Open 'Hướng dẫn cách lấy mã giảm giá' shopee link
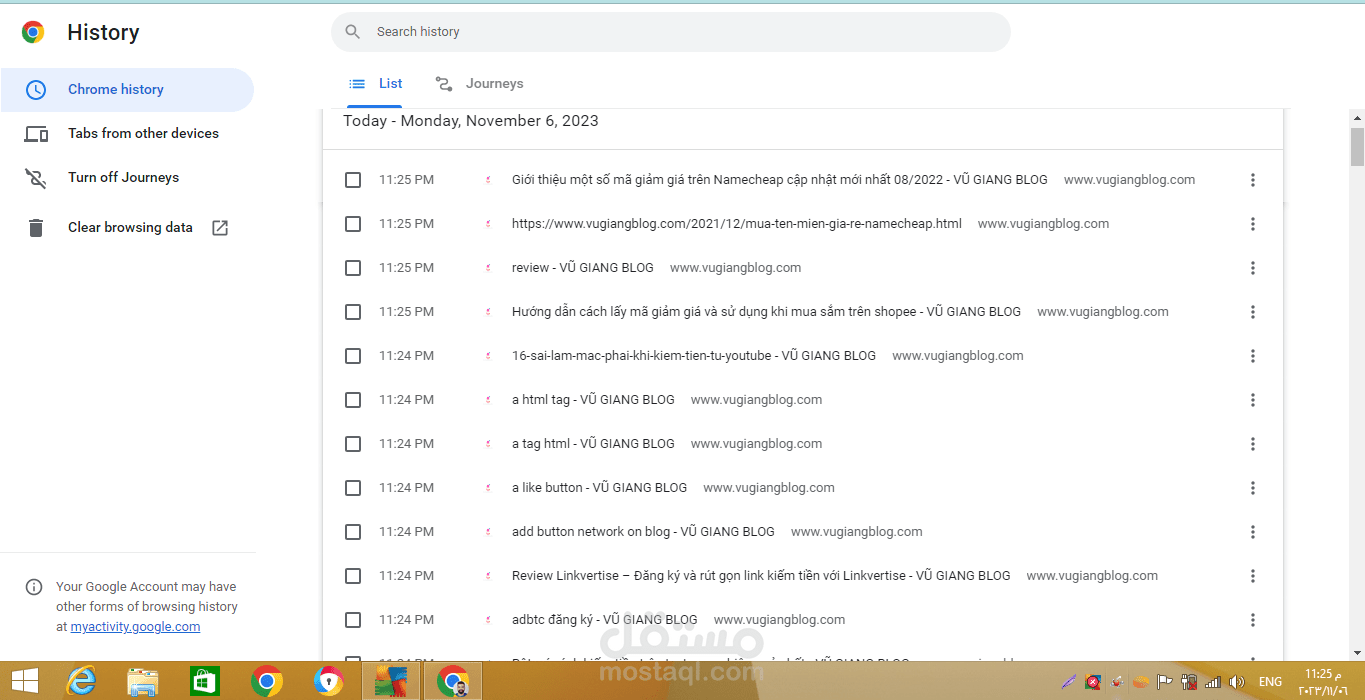The image size is (1365, 700). (766, 312)
